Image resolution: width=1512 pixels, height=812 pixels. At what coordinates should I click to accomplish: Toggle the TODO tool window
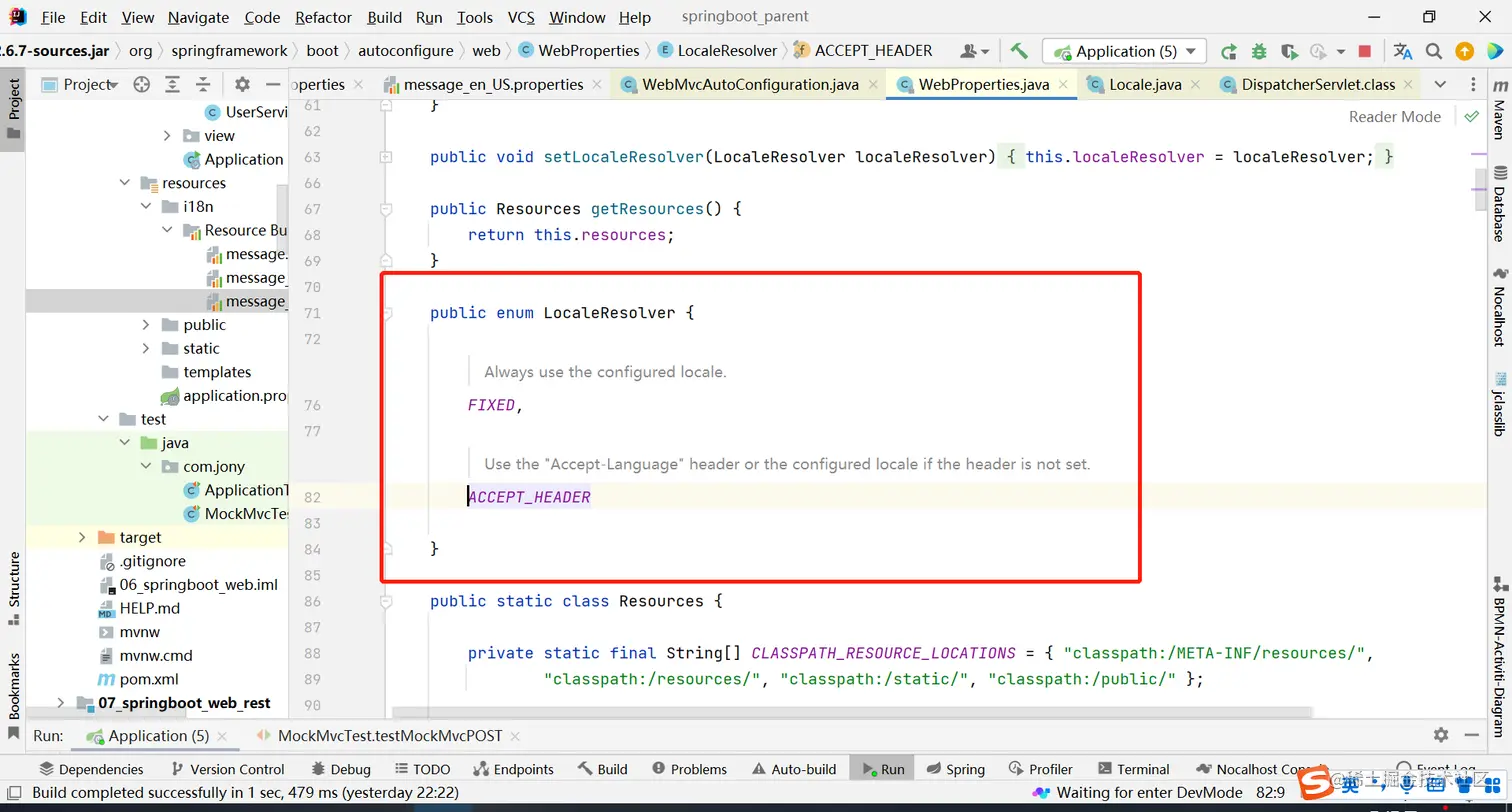423,769
